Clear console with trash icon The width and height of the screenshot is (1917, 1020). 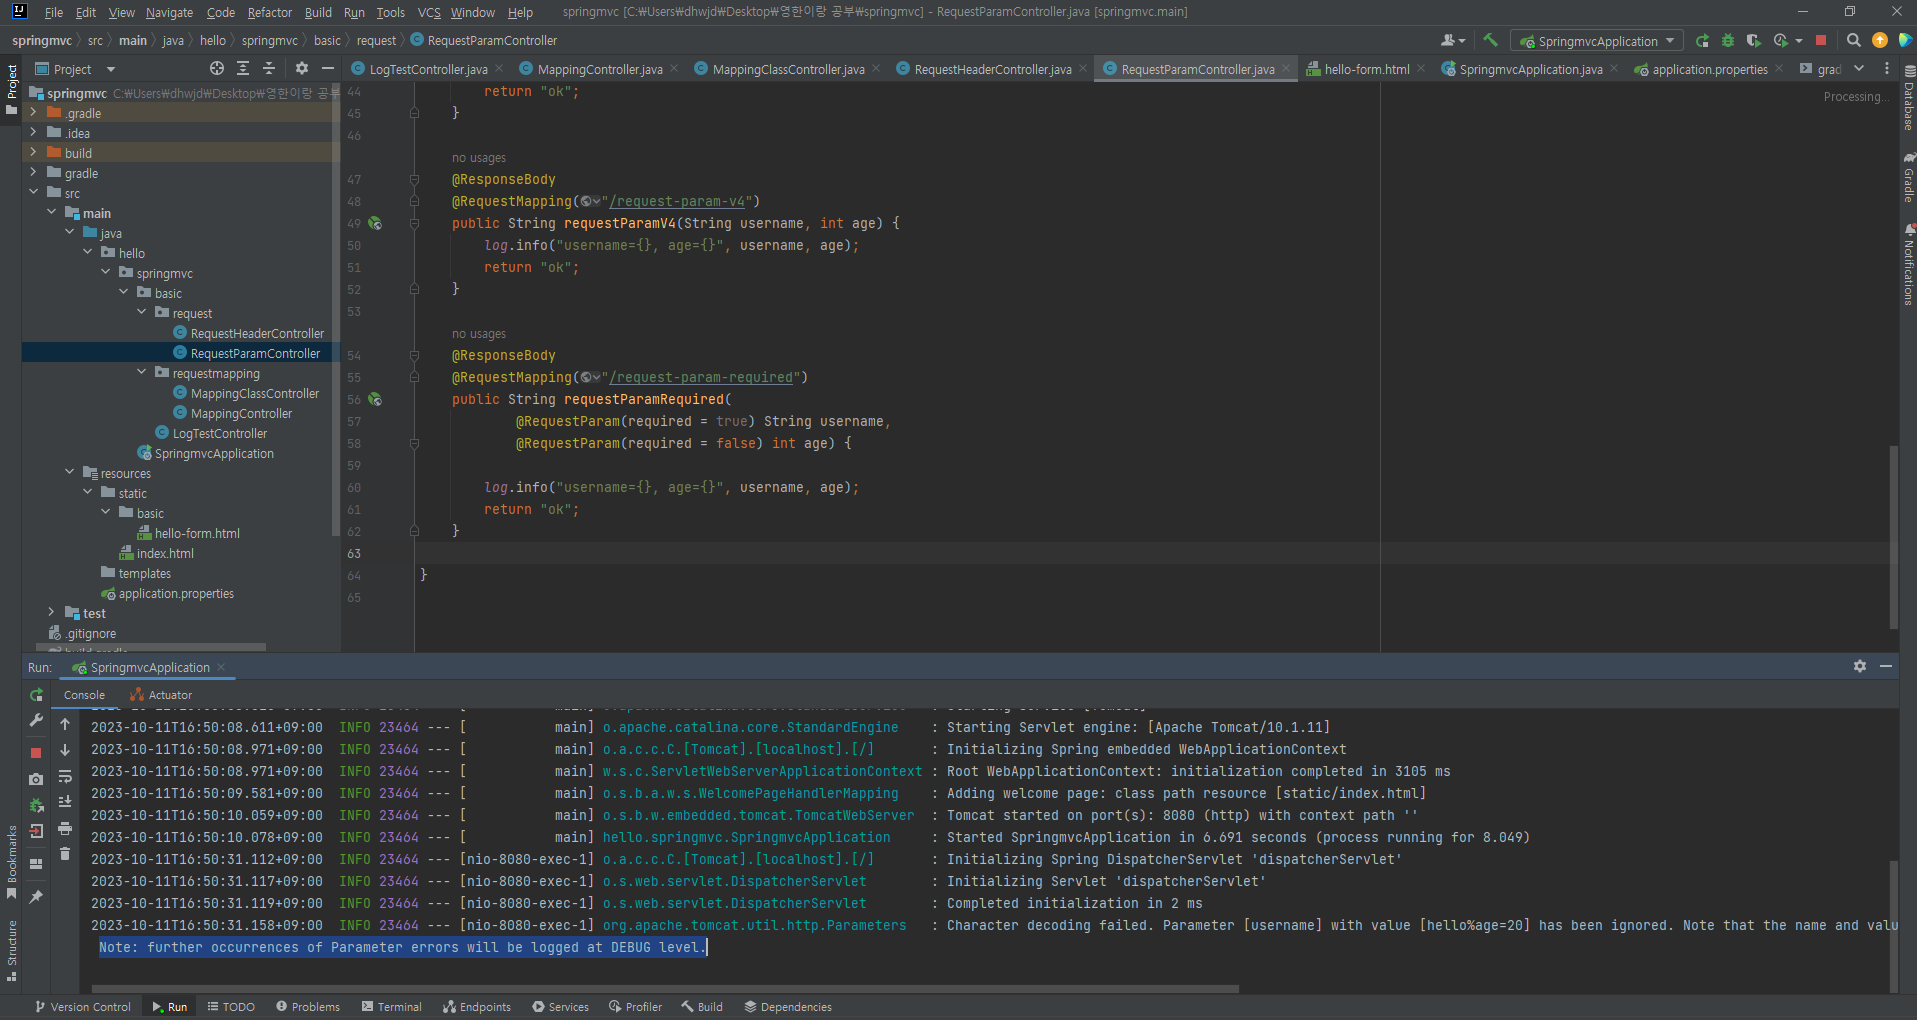click(x=65, y=853)
